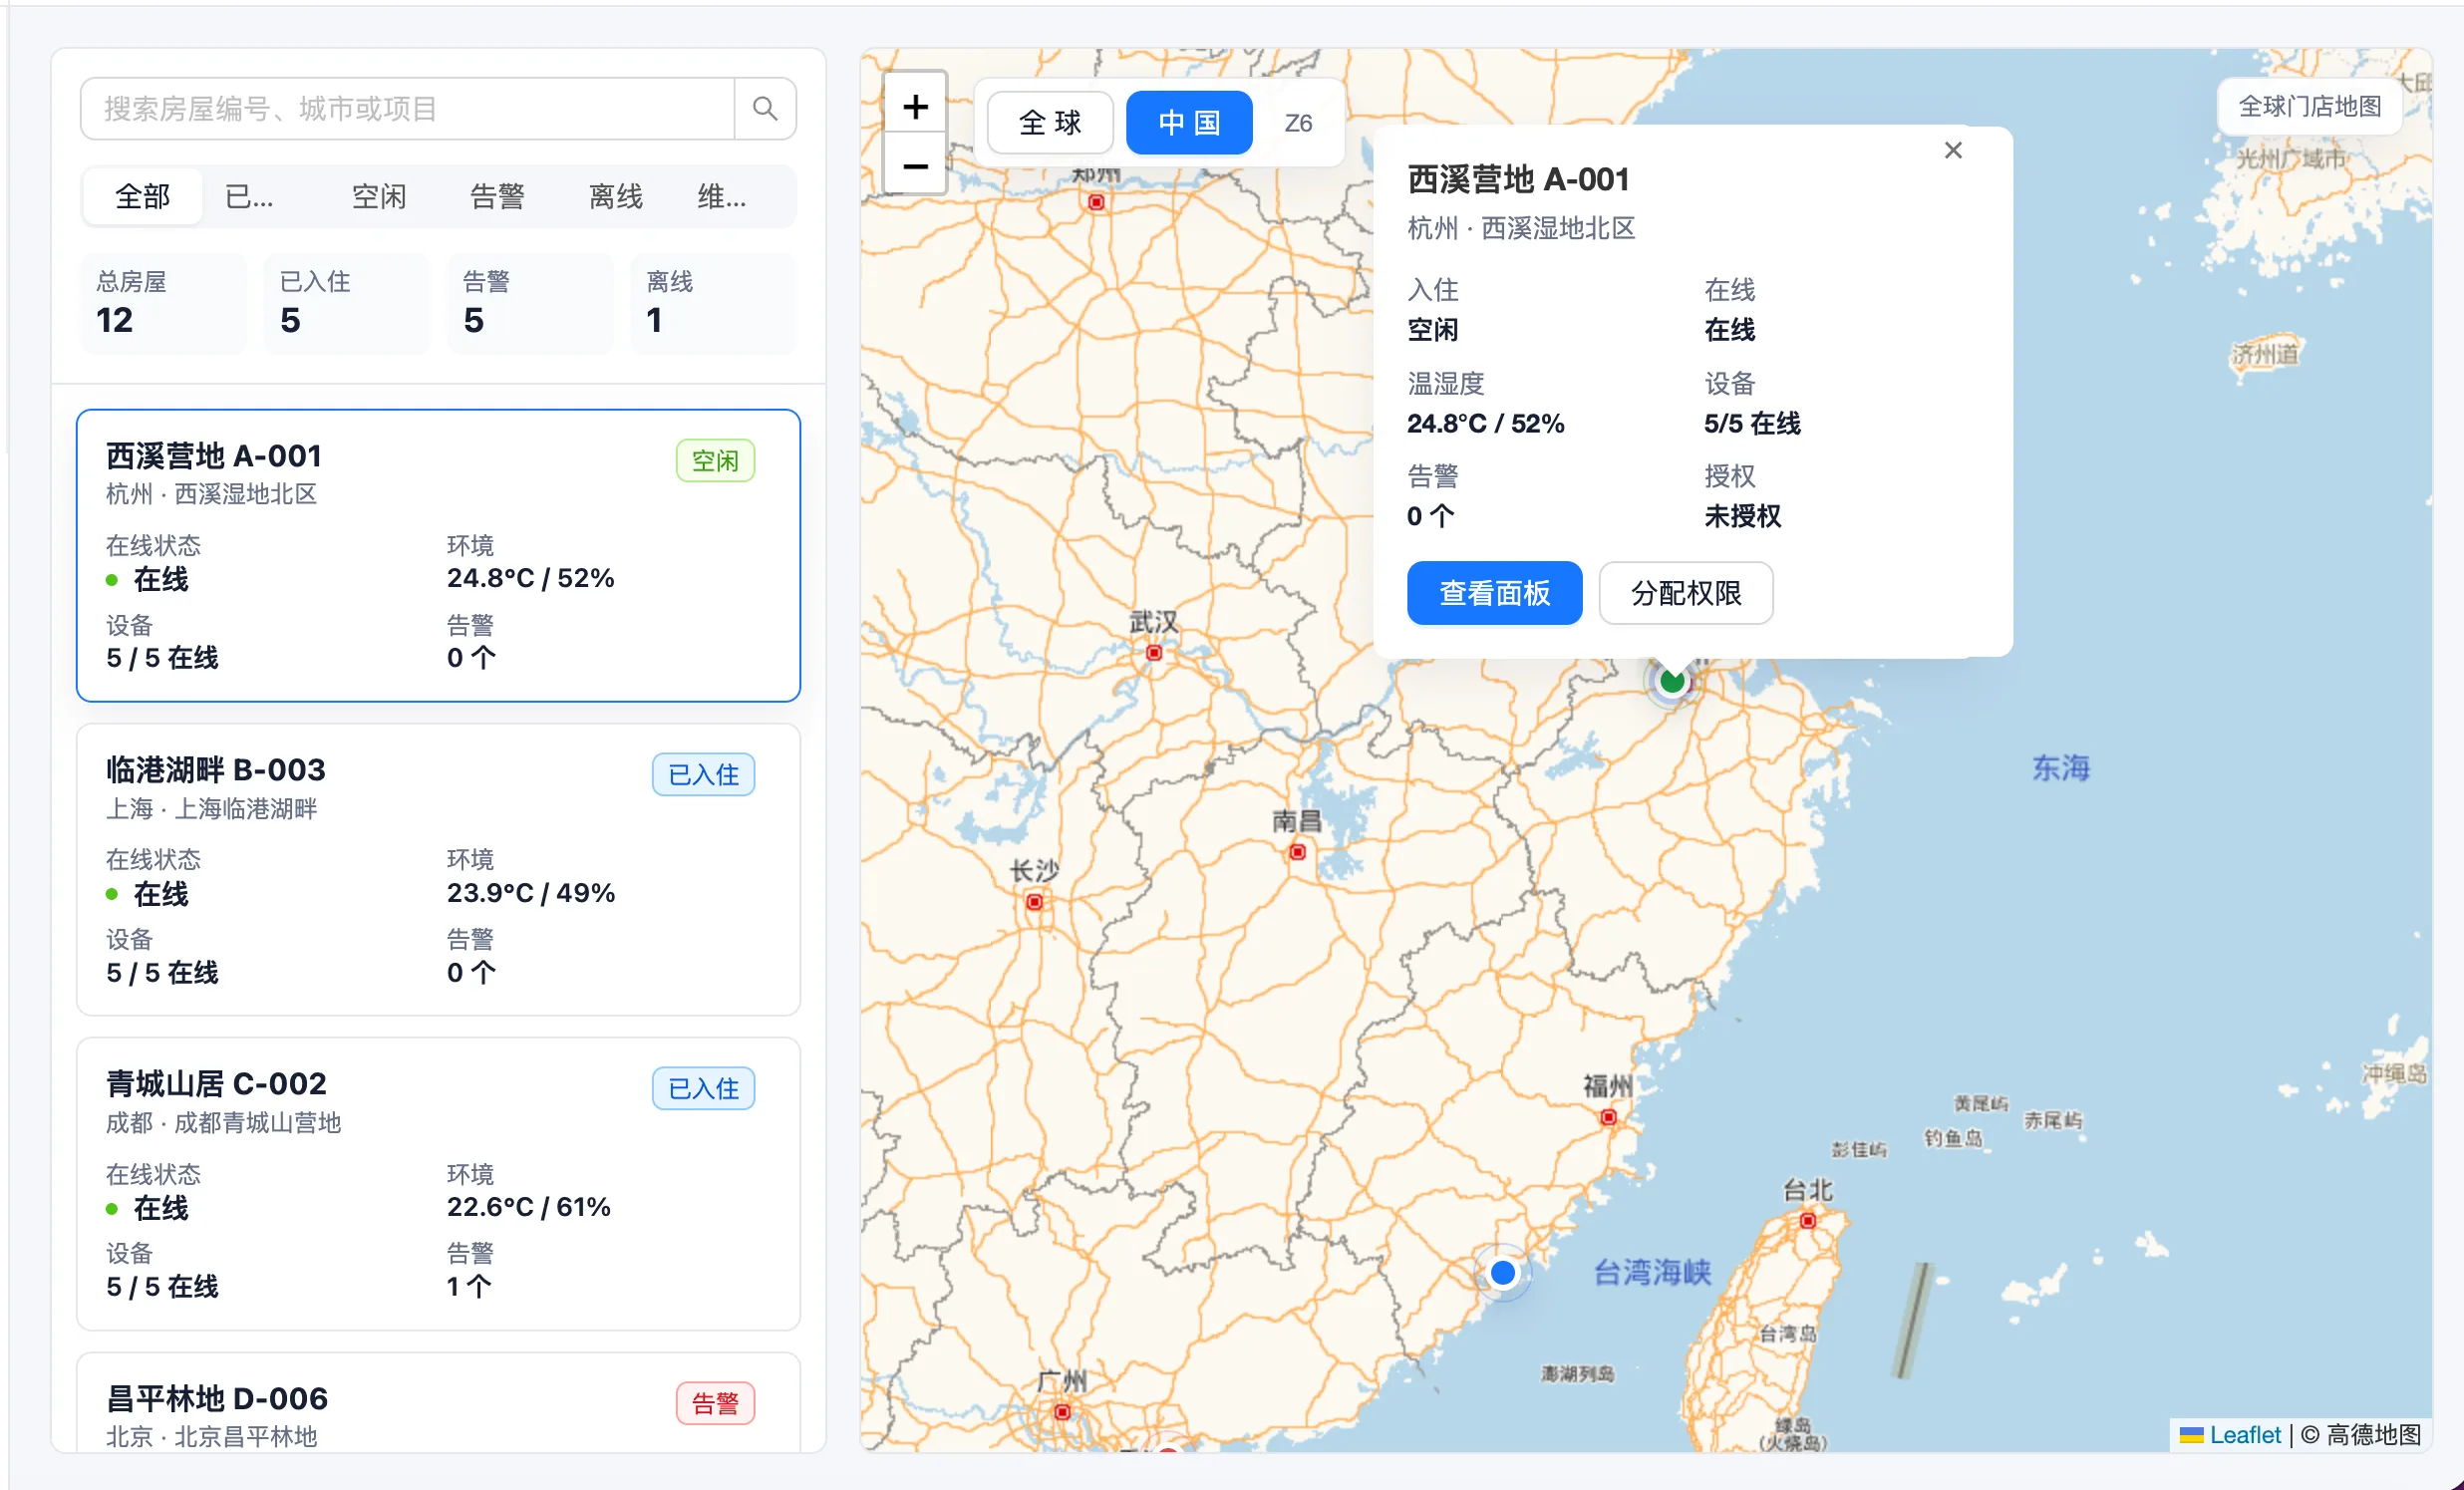Viewport: 2464px width, 1490px height.
Task: Select the truncated 维... filter tab
Action: tap(722, 196)
